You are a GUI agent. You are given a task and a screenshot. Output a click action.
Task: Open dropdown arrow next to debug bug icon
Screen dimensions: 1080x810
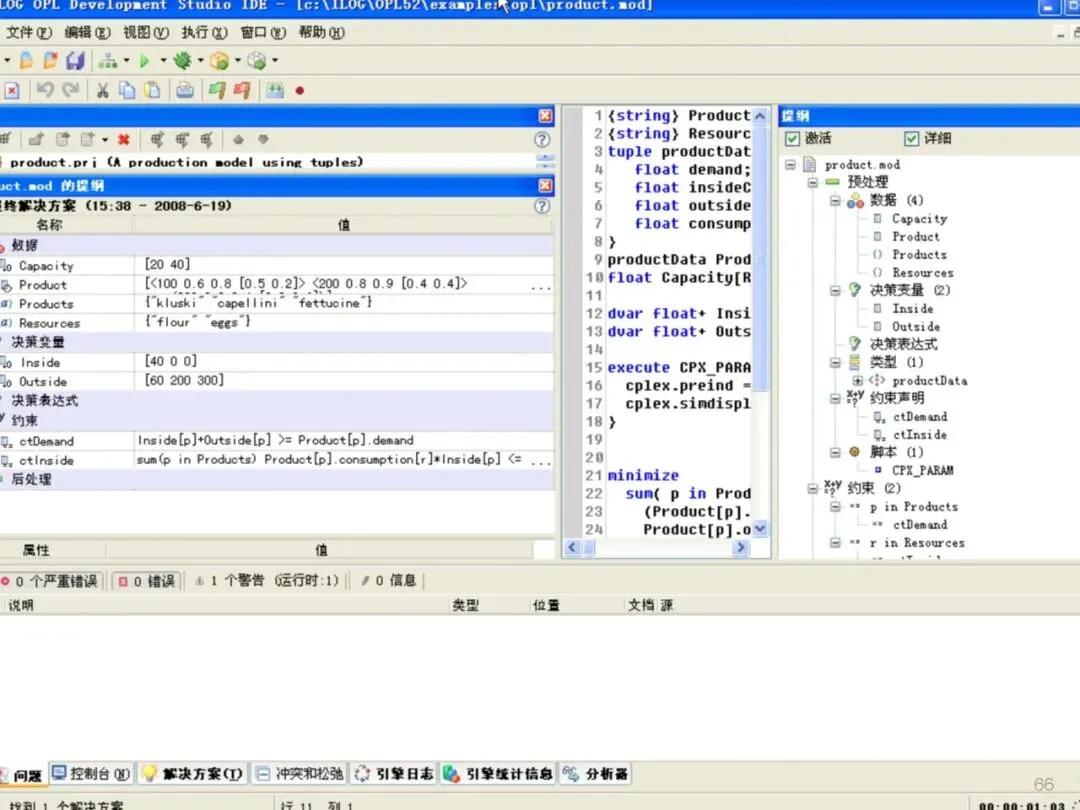[x=200, y=61]
